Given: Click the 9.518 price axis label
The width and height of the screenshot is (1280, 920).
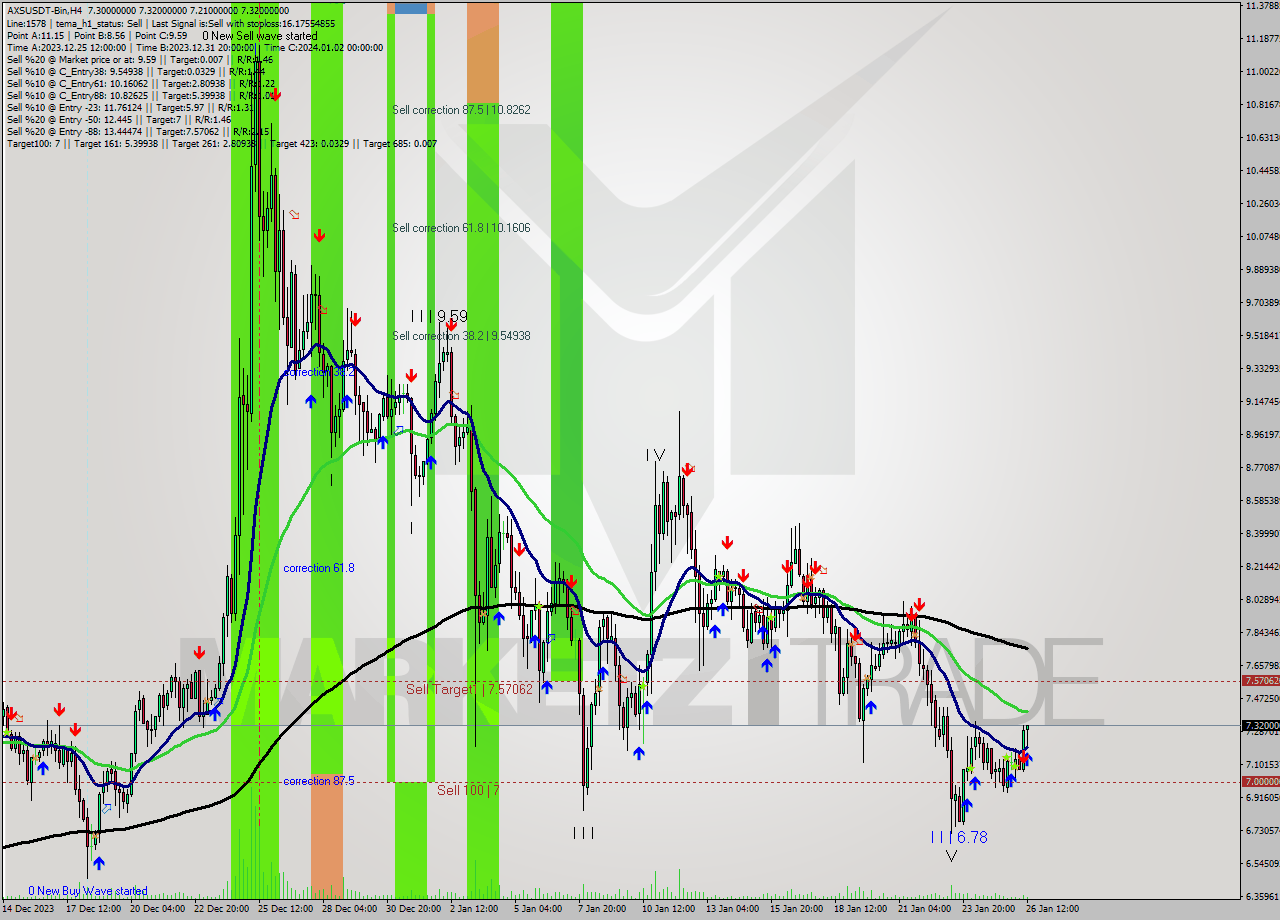Looking at the screenshot, I should 1262,336.
